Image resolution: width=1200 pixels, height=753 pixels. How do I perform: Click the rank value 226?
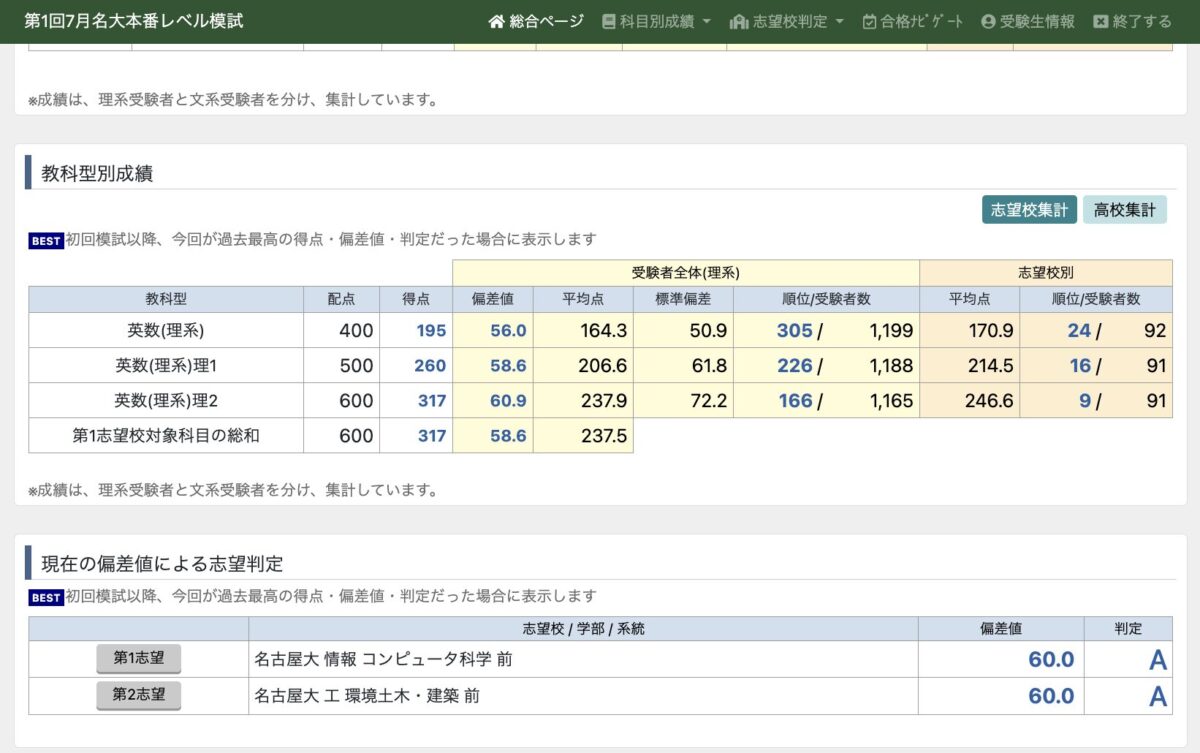[794, 366]
